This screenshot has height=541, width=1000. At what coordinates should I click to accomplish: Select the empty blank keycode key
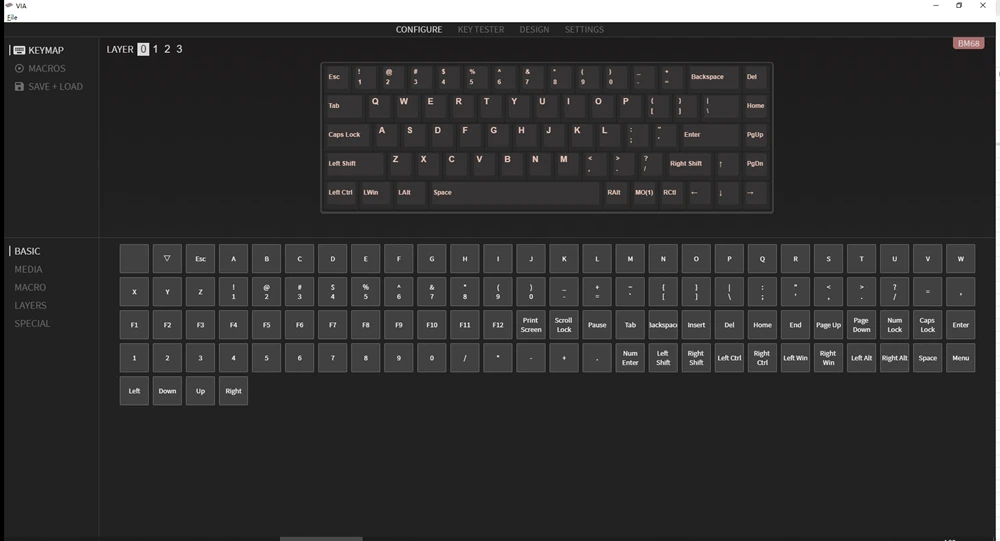[134, 259]
